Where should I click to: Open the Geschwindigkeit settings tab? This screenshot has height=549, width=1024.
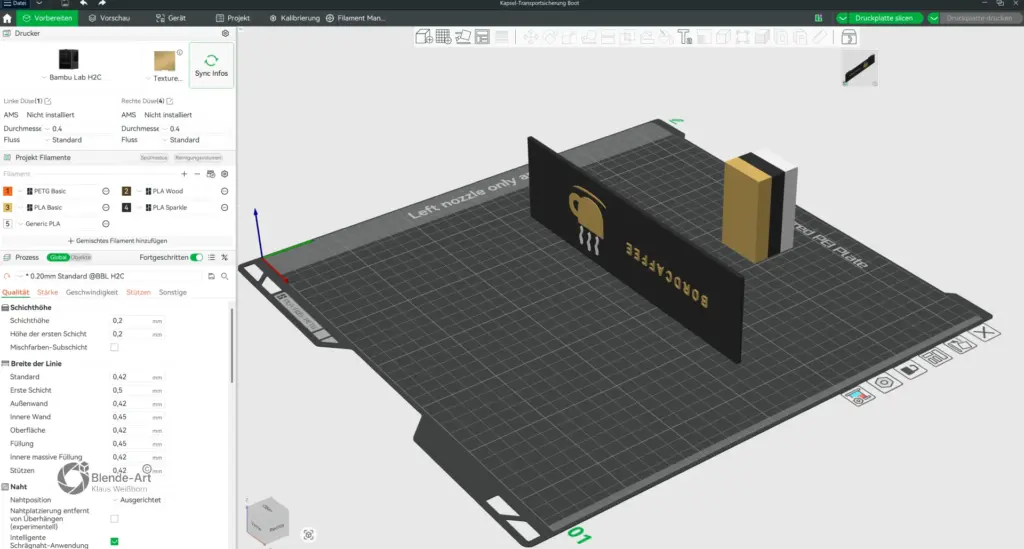click(91, 292)
